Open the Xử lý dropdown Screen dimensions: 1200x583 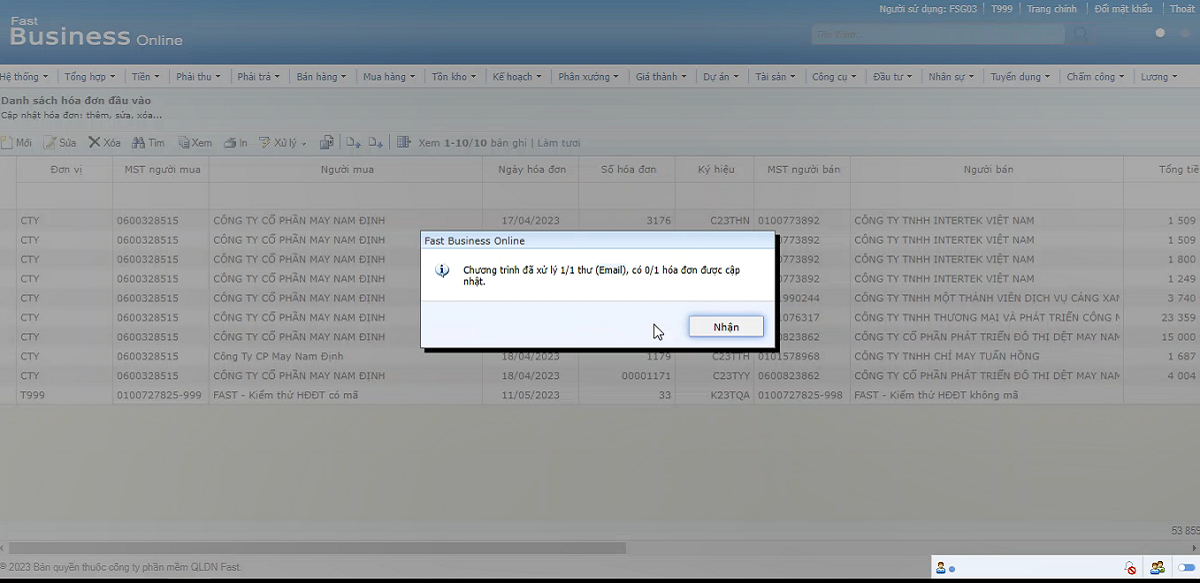pyautogui.click(x=285, y=143)
